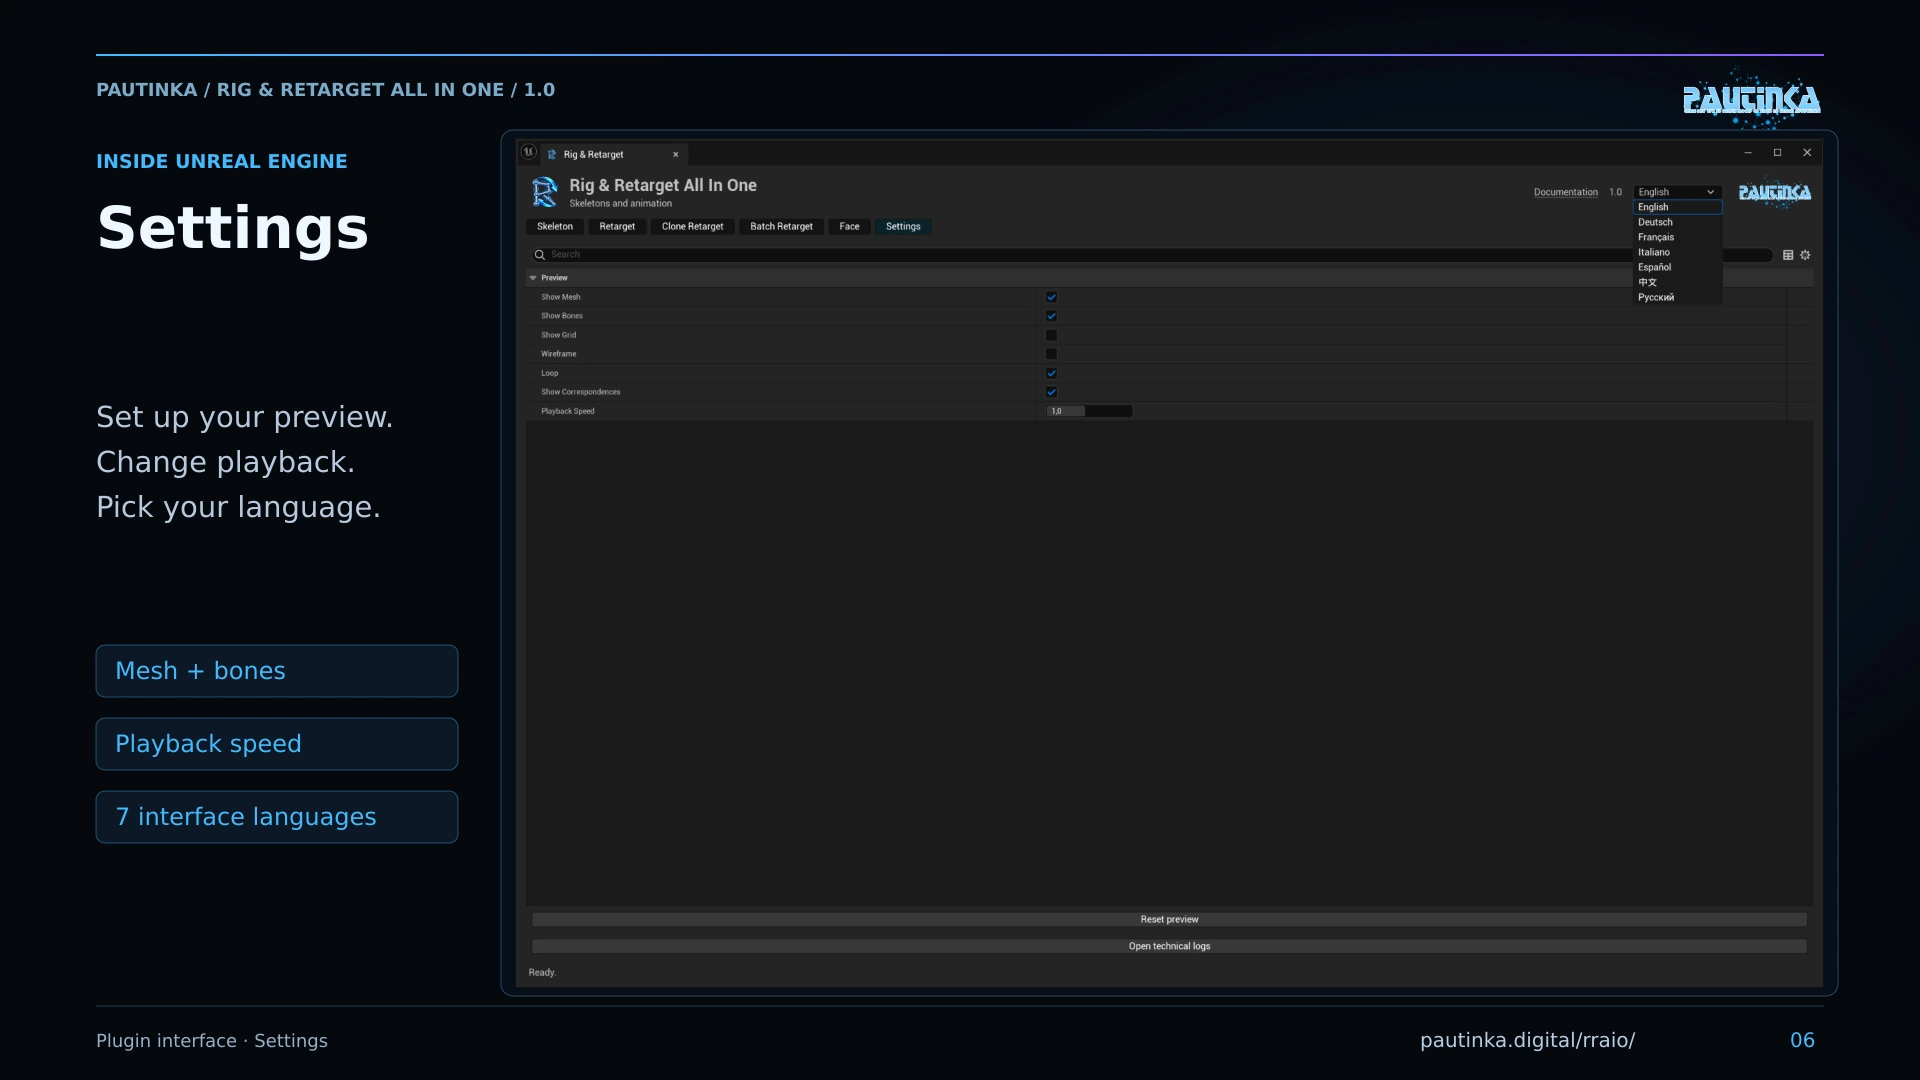The width and height of the screenshot is (1920, 1080).
Task: Toggle the Show Bones checkbox
Action: pos(1051,316)
